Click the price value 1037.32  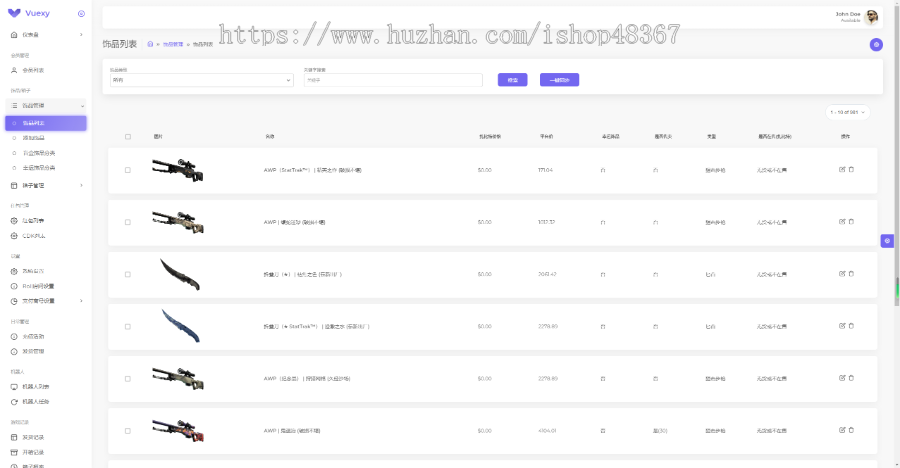(546, 222)
